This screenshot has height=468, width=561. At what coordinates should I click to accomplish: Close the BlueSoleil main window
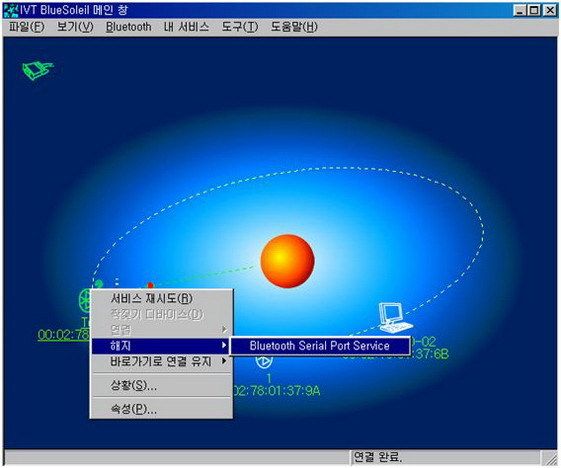click(x=550, y=10)
